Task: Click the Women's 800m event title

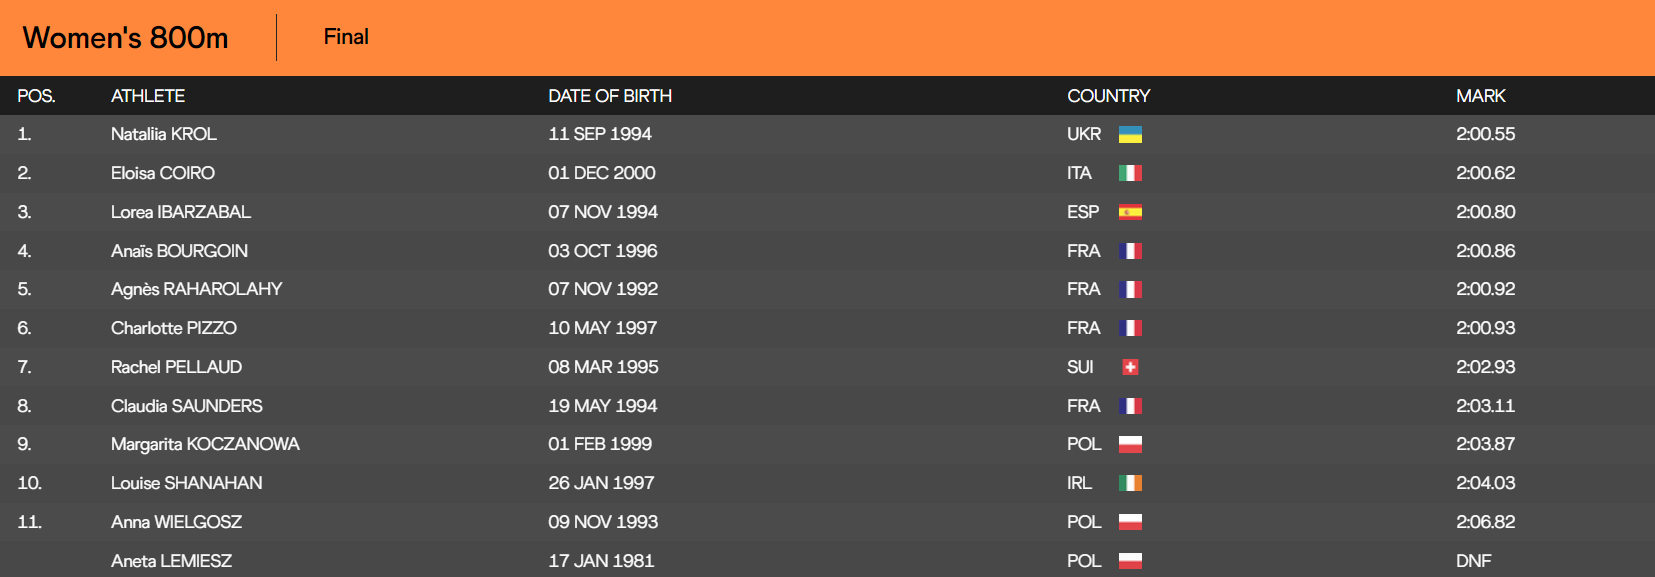Action: coord(126,38)
